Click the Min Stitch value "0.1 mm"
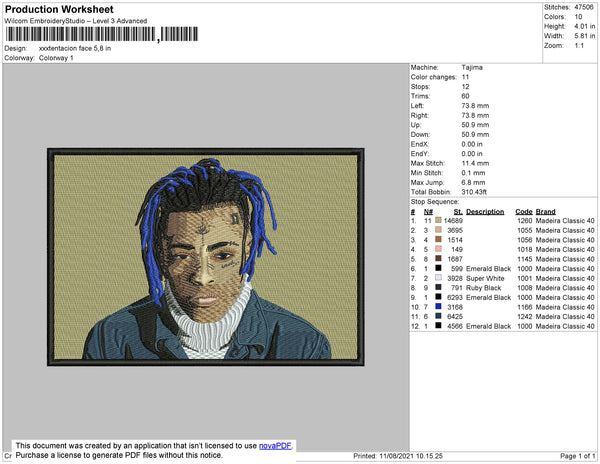 (x=473, y=173)
